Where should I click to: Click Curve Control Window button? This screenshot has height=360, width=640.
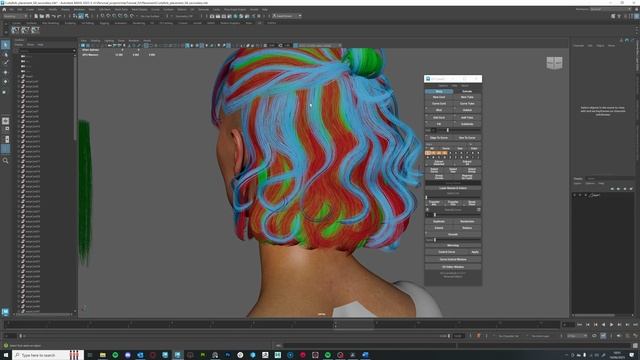(x=453, y=259)
